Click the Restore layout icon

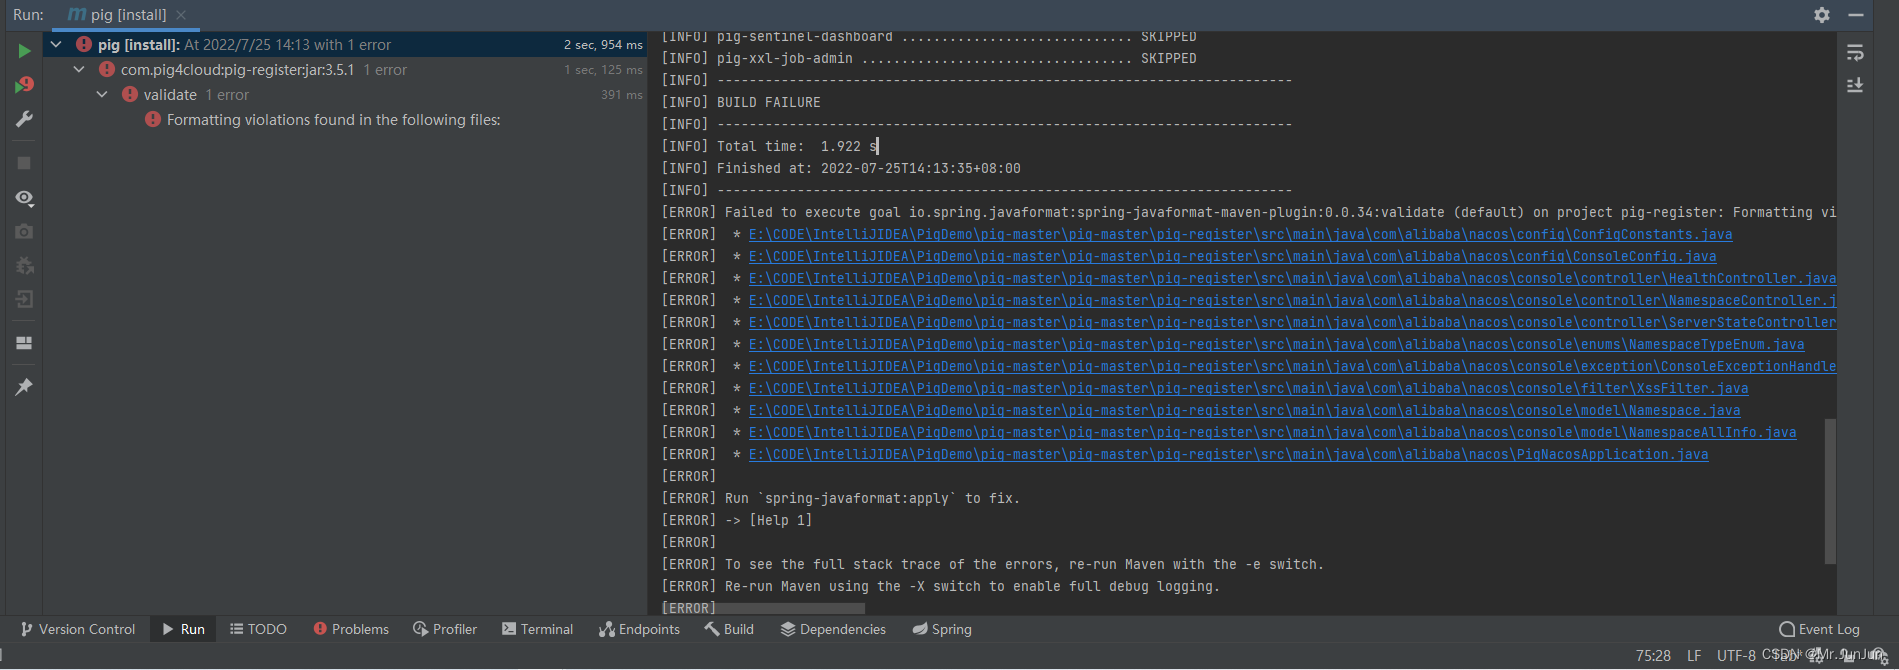(24, 343)
